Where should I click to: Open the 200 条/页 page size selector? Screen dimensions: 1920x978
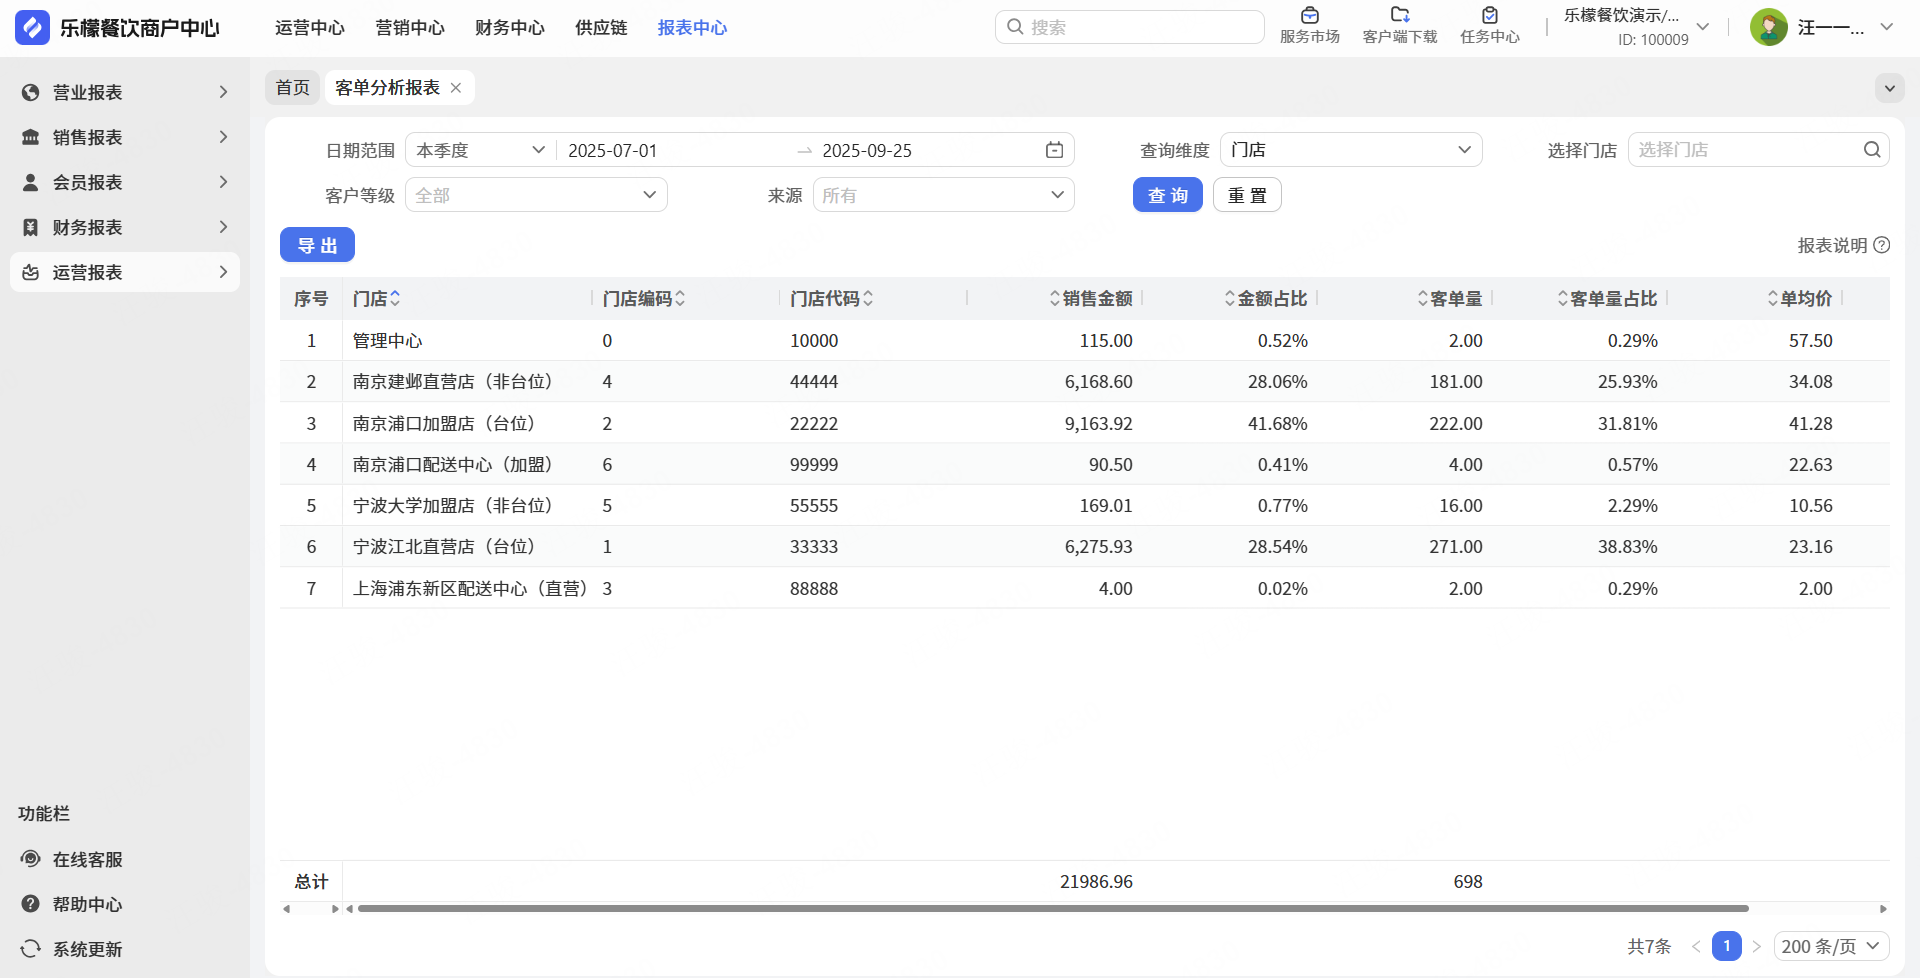1830,946
